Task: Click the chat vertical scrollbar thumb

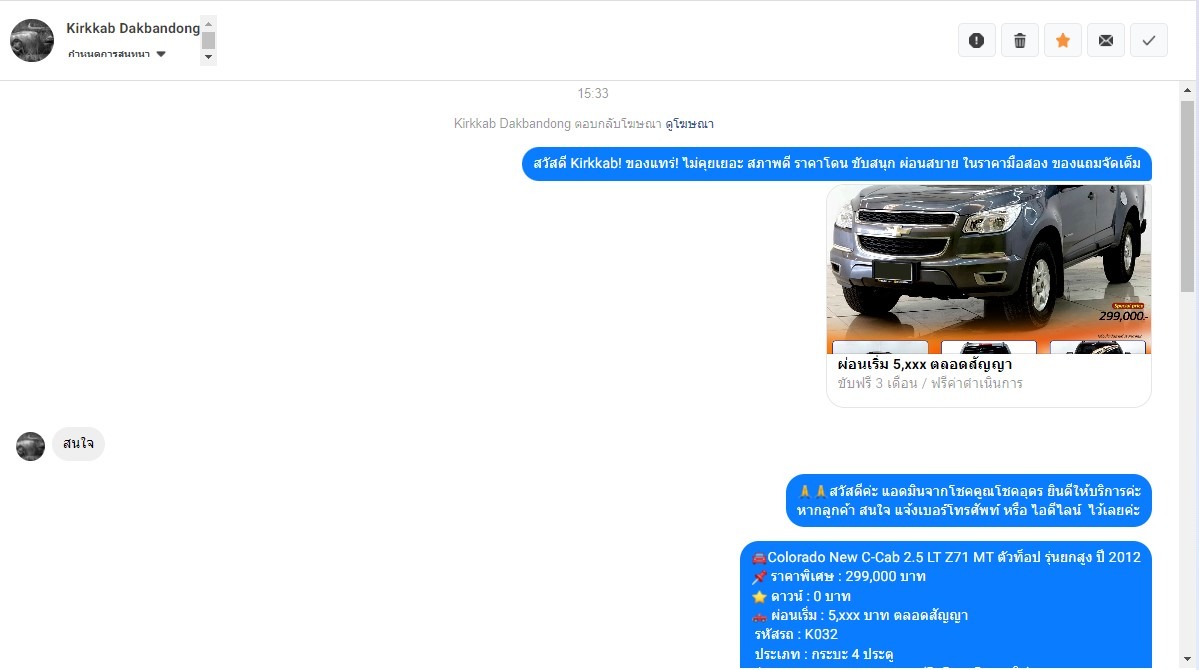Action: click(1187, 196)
